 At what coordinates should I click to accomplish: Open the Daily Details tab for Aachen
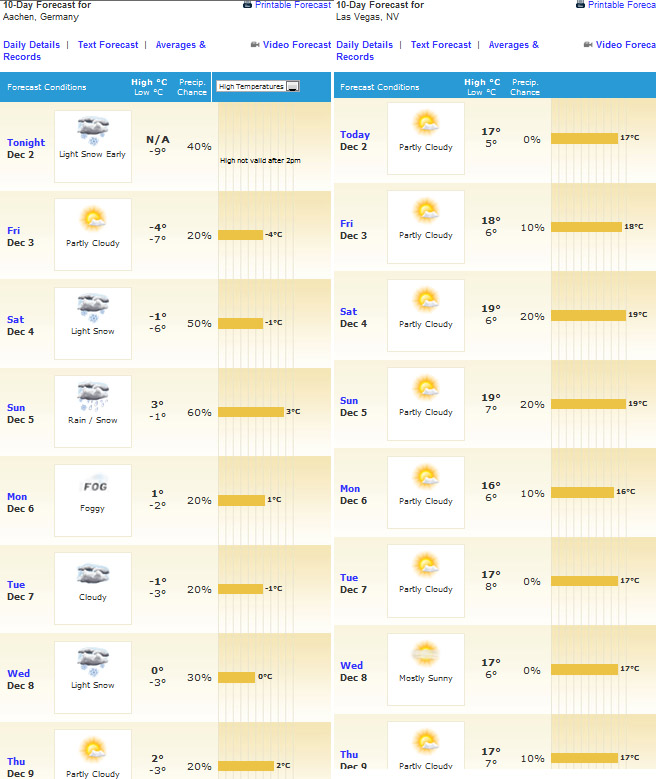click(31, 45)
